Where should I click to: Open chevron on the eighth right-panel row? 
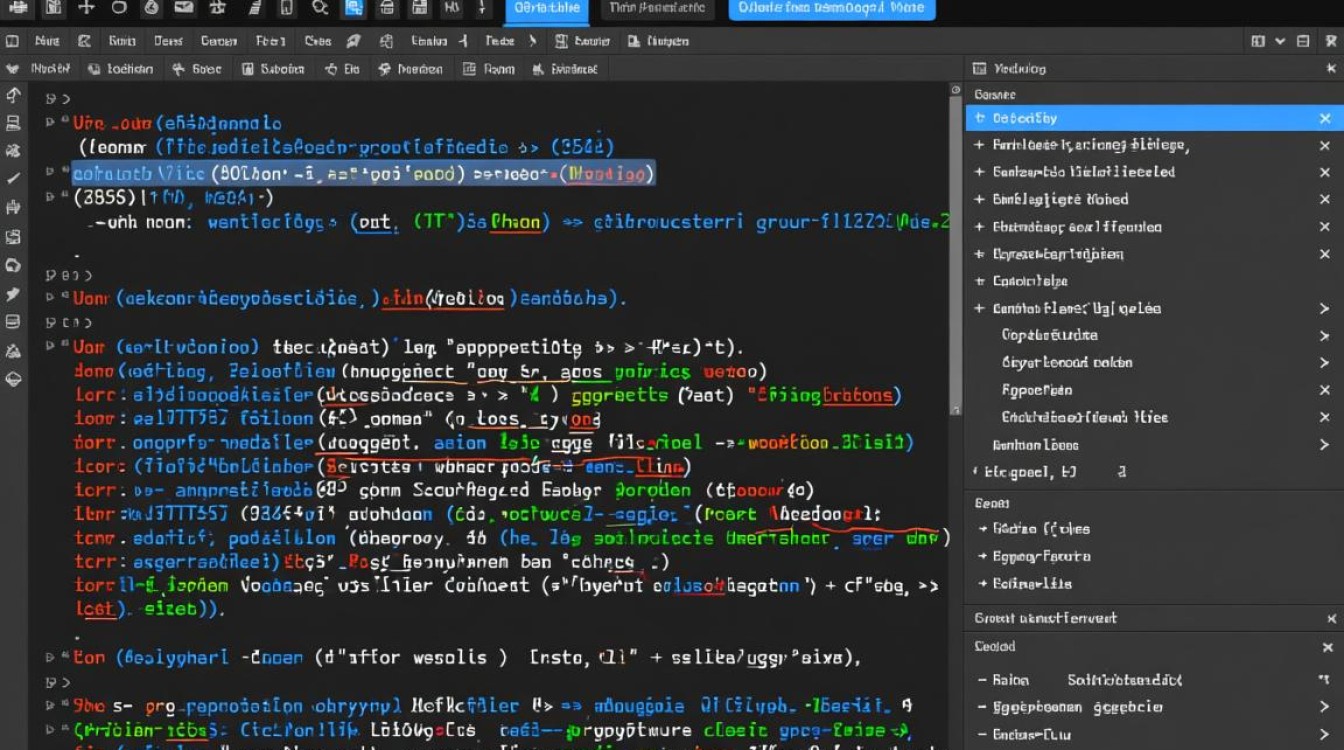(x=1324, y=309)
